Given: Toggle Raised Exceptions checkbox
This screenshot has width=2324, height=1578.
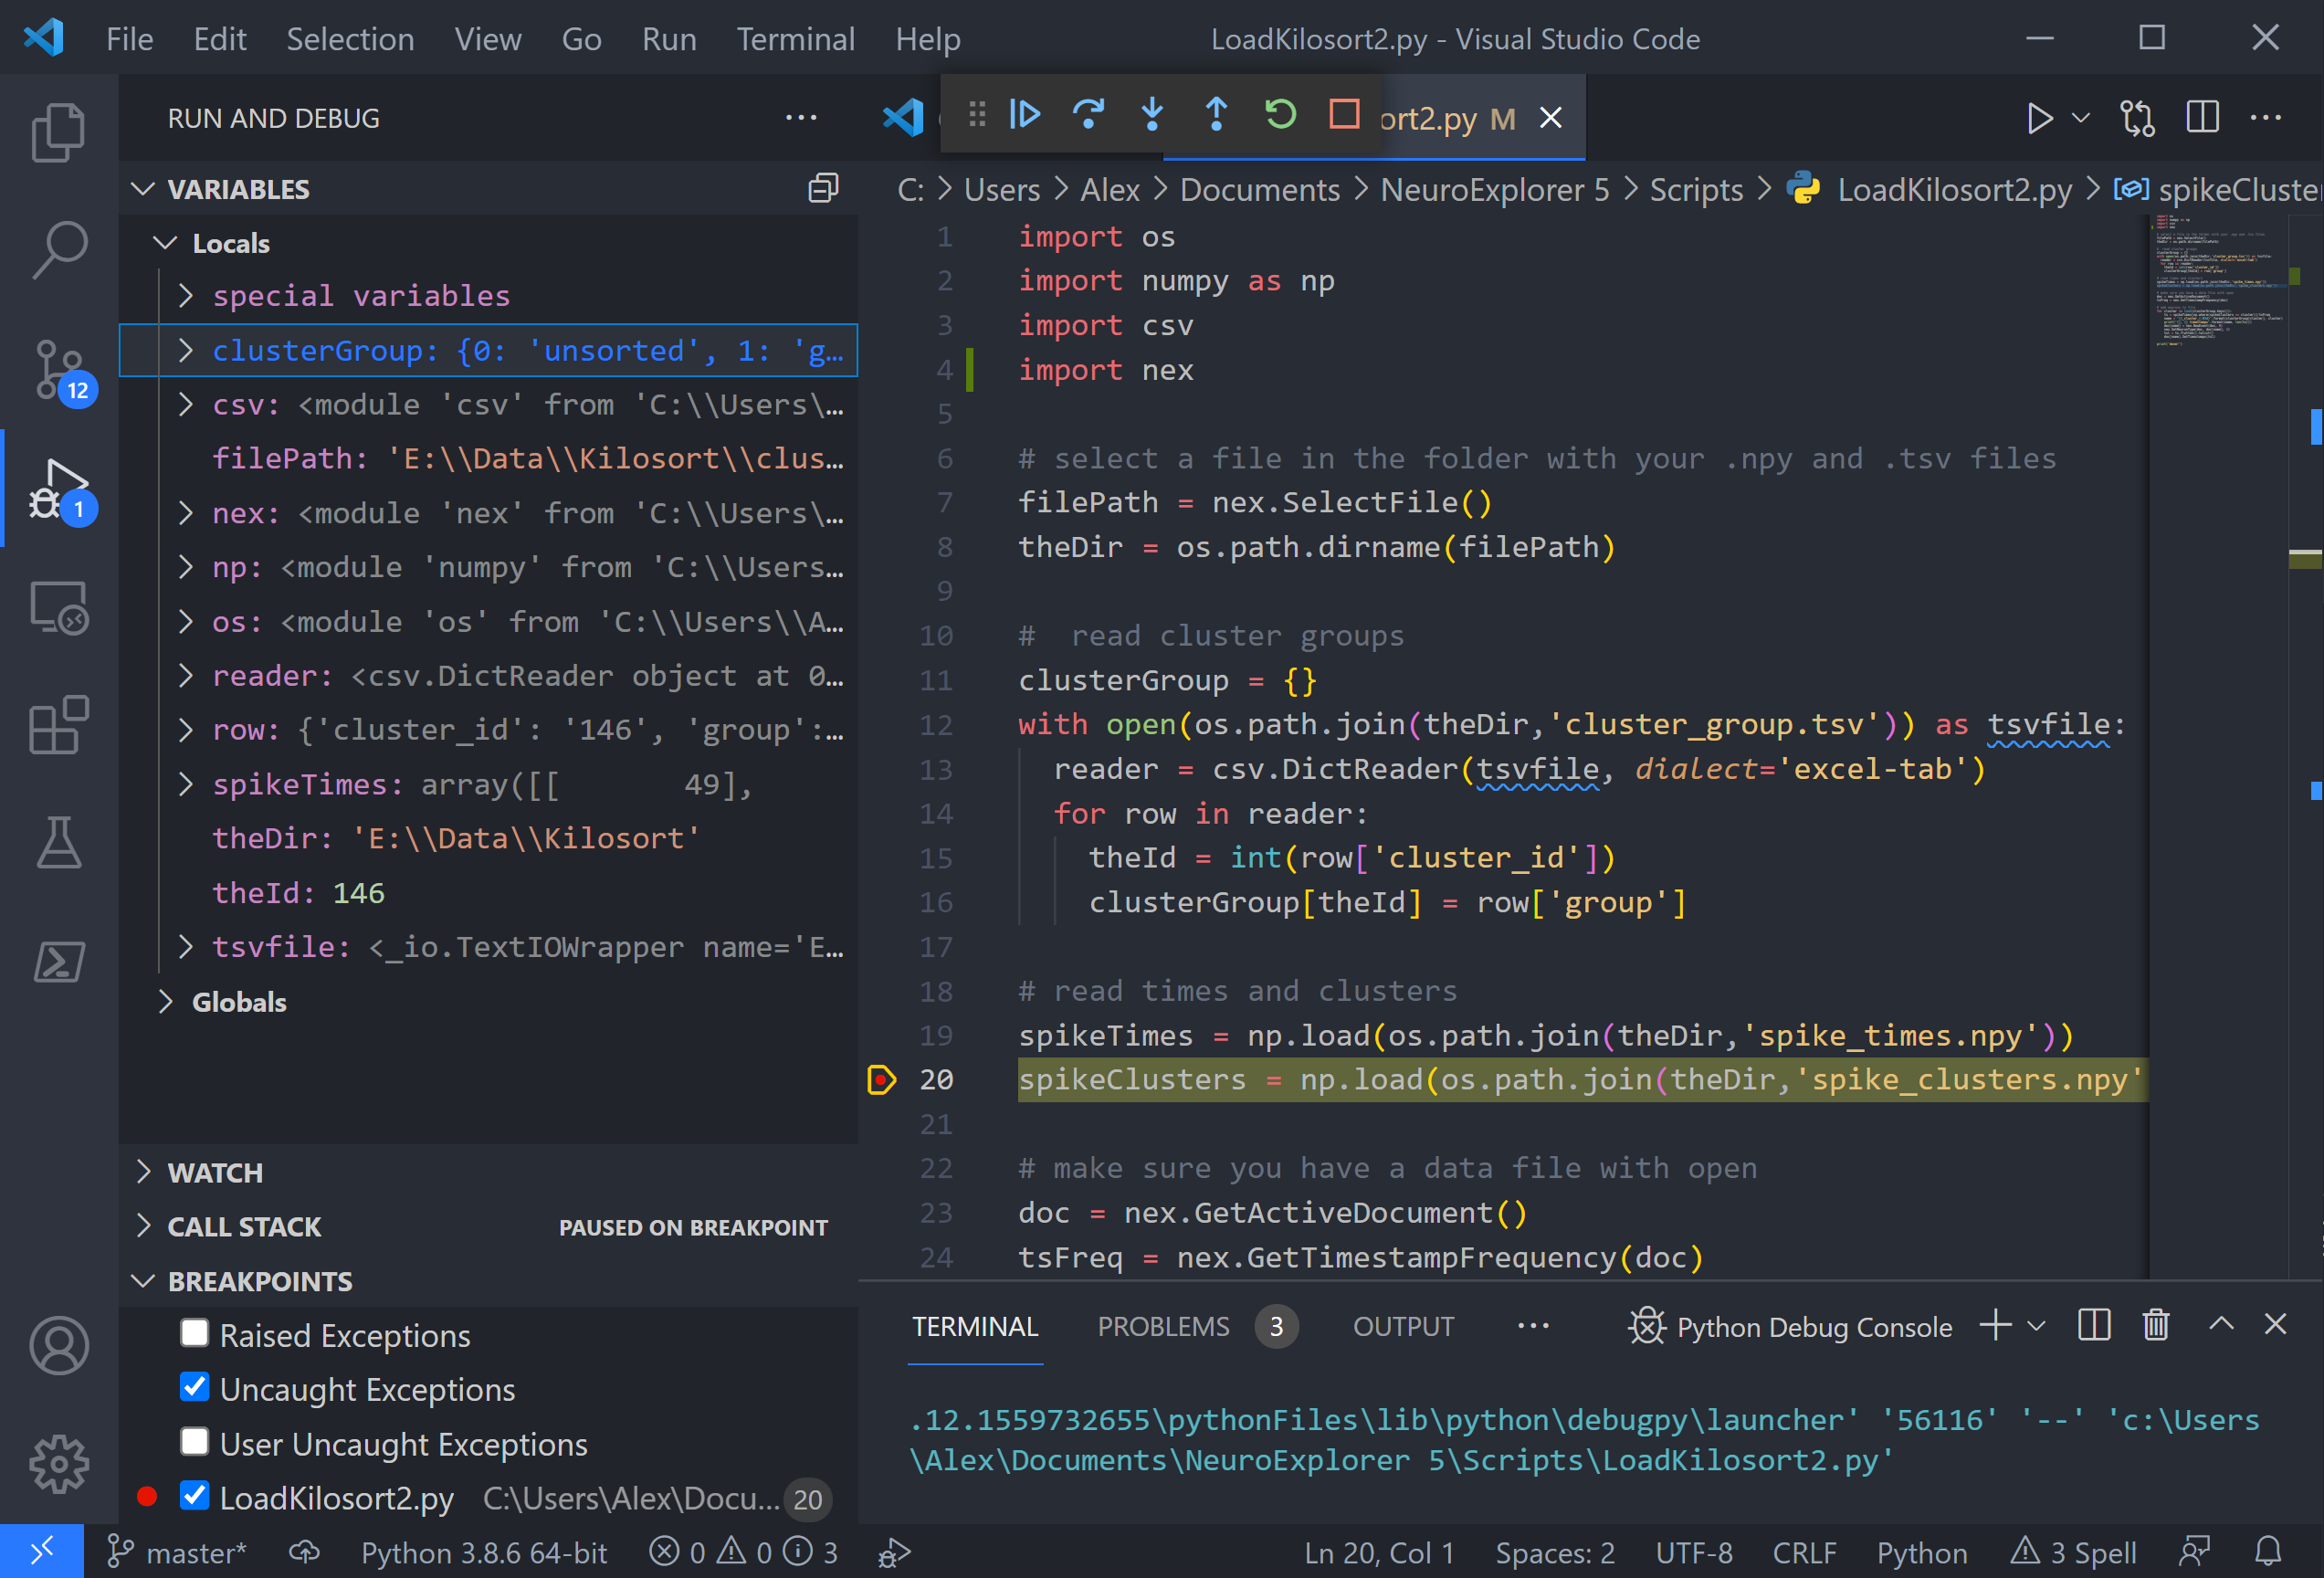Looking at the screenshot, I should point(194,1333).
